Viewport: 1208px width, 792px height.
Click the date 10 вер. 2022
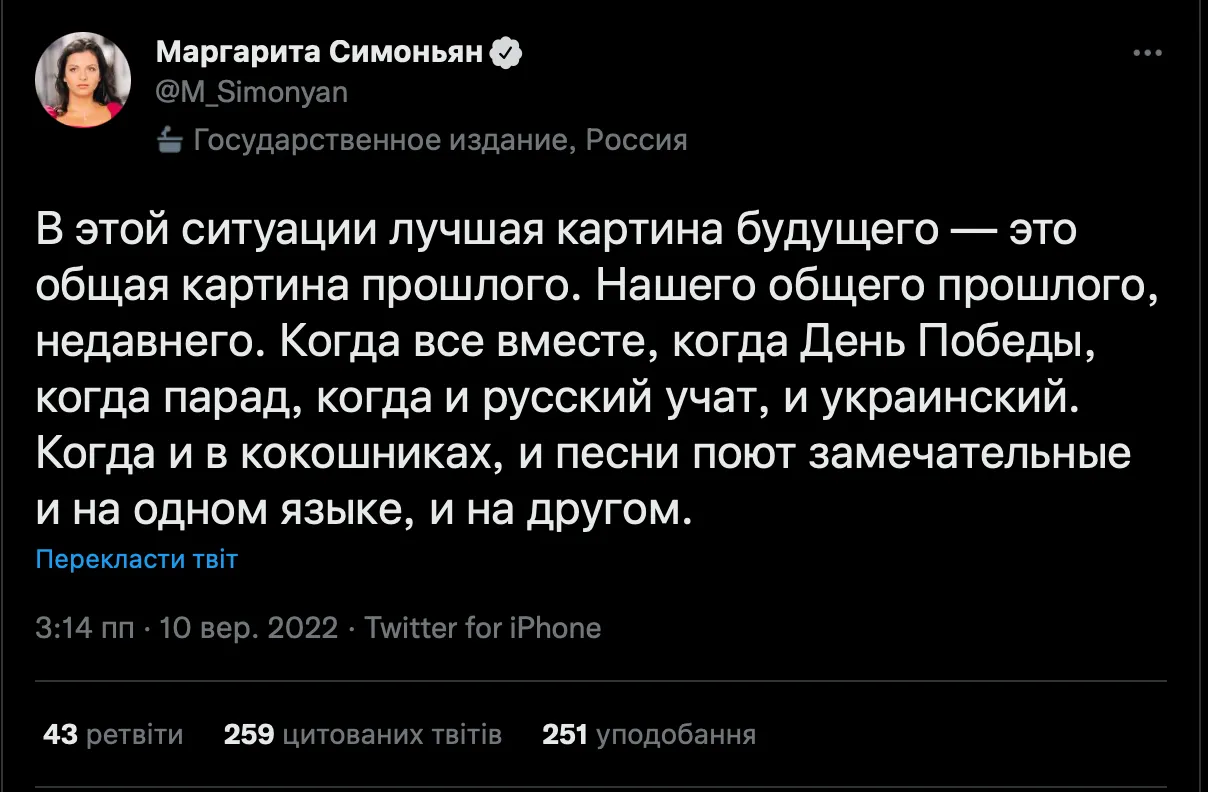(x=248, y=628)
